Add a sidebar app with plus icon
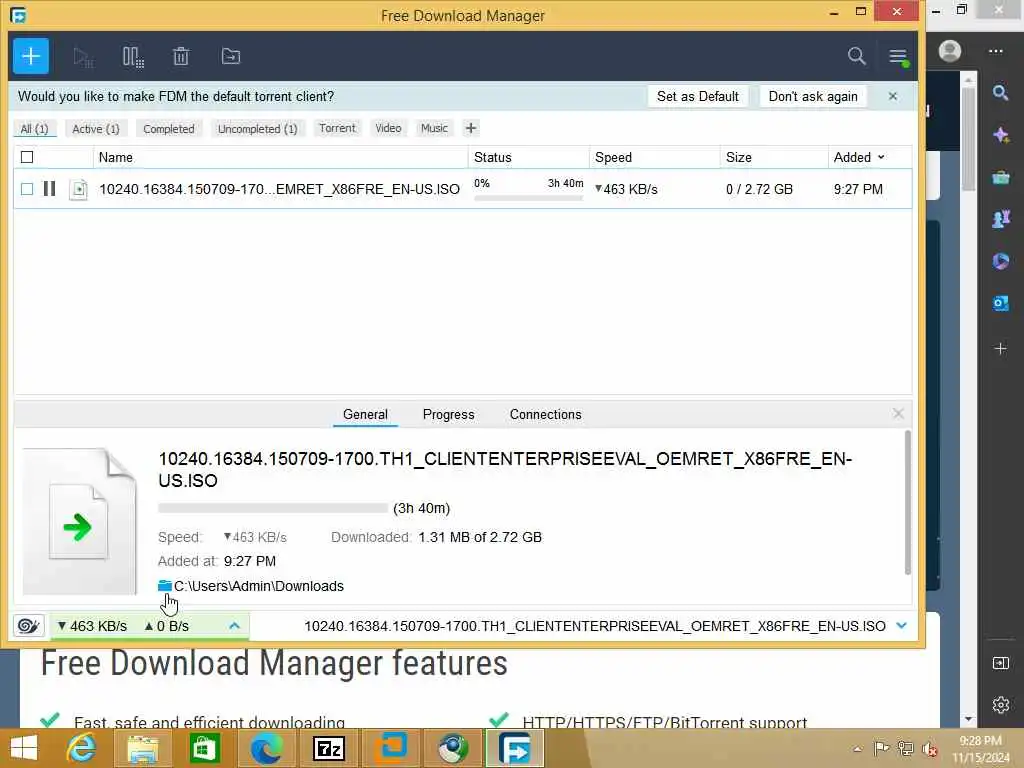 [1000, 349]
